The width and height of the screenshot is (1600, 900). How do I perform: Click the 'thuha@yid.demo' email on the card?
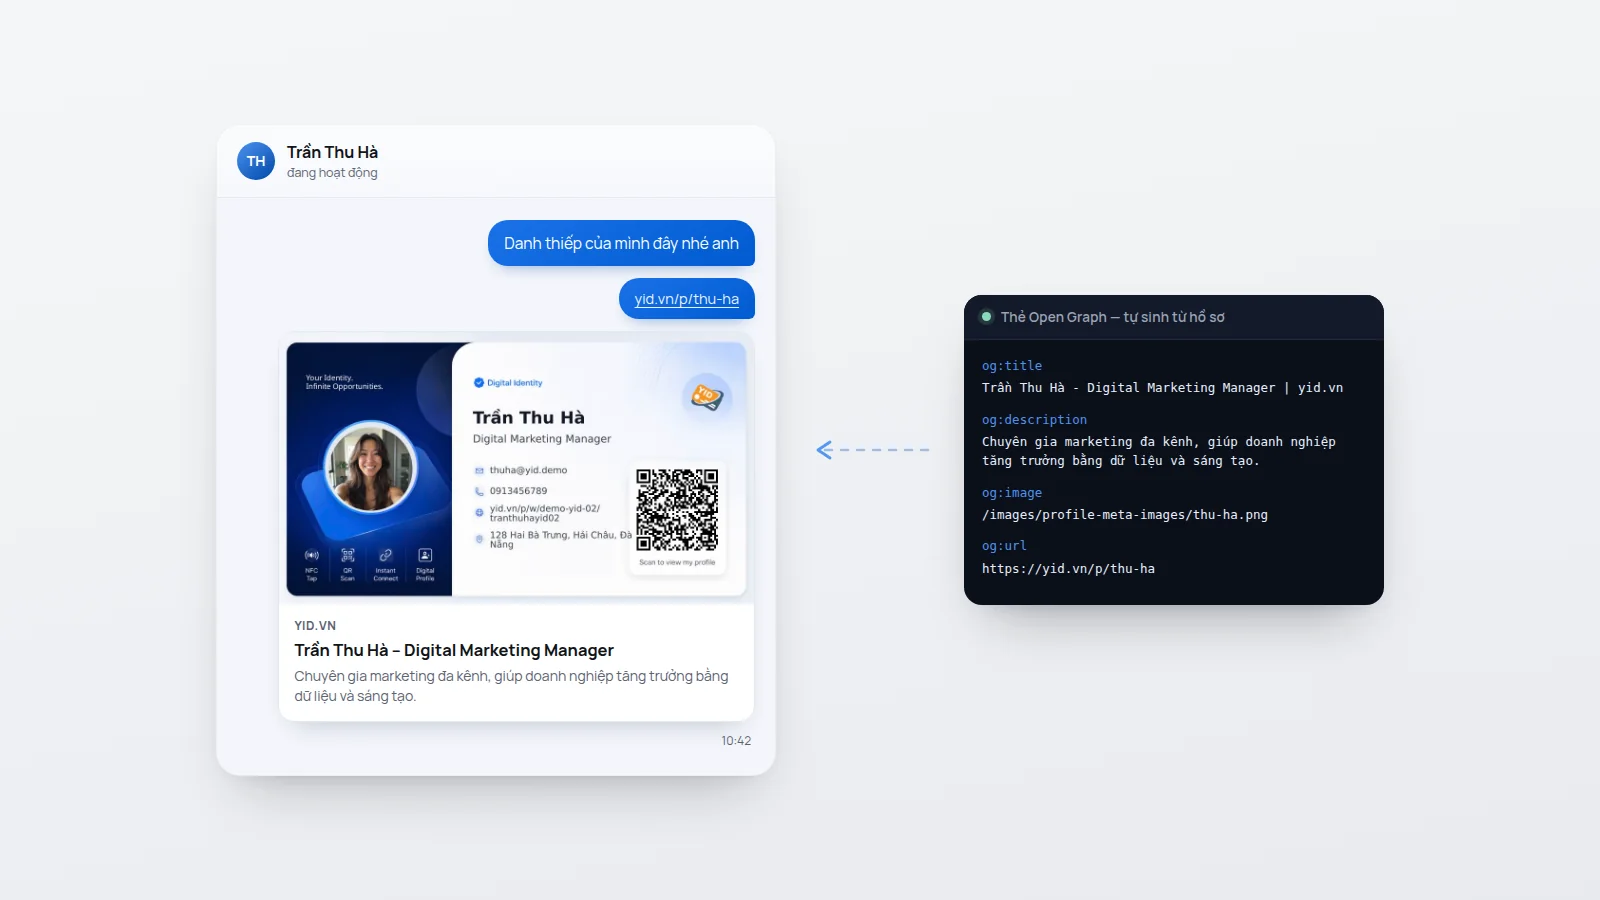[x=528, y=470]
